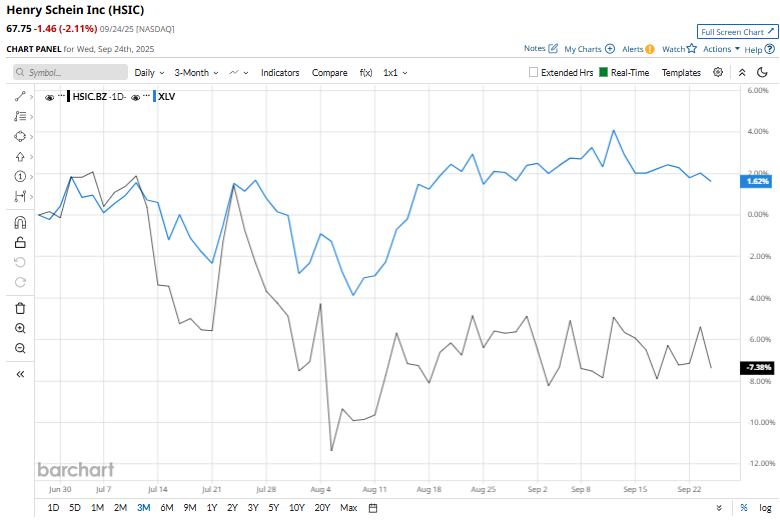Select the 1Y range tab
This screenshot has width=780, height=521.
click(212, 508)
